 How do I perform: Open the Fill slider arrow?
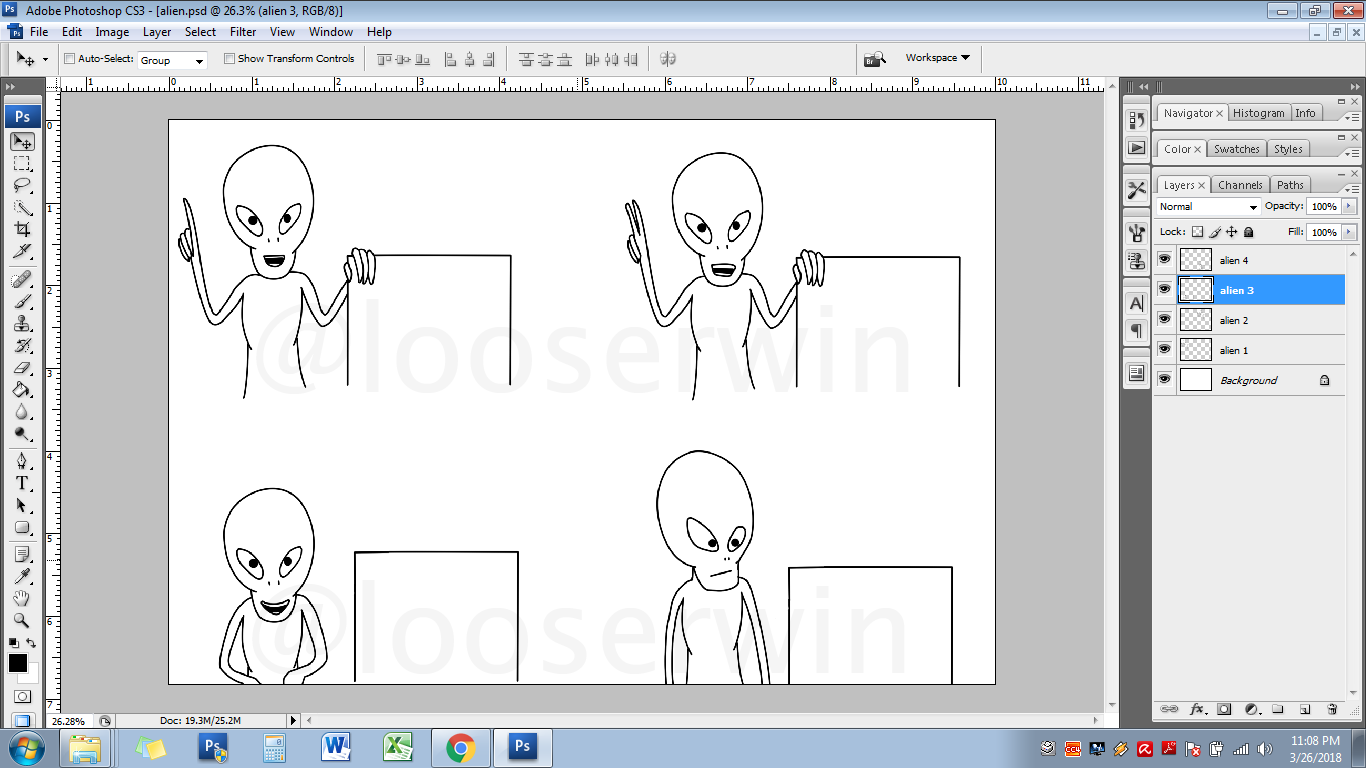click(x=1349, y=232)
